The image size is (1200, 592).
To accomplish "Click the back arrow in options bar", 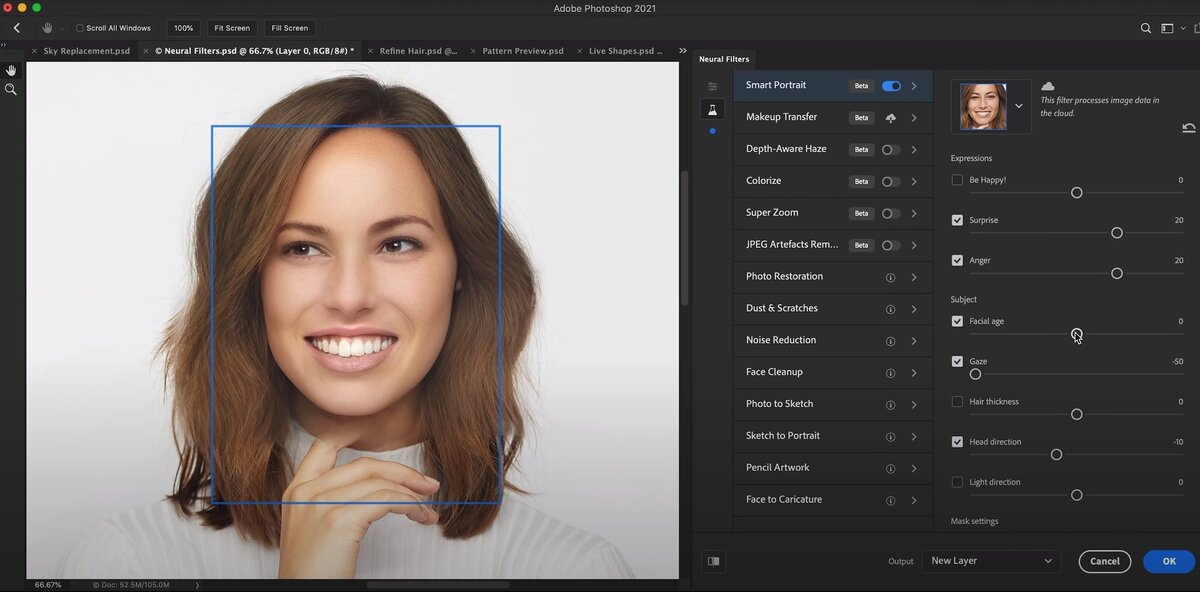I will coord(16,28).
